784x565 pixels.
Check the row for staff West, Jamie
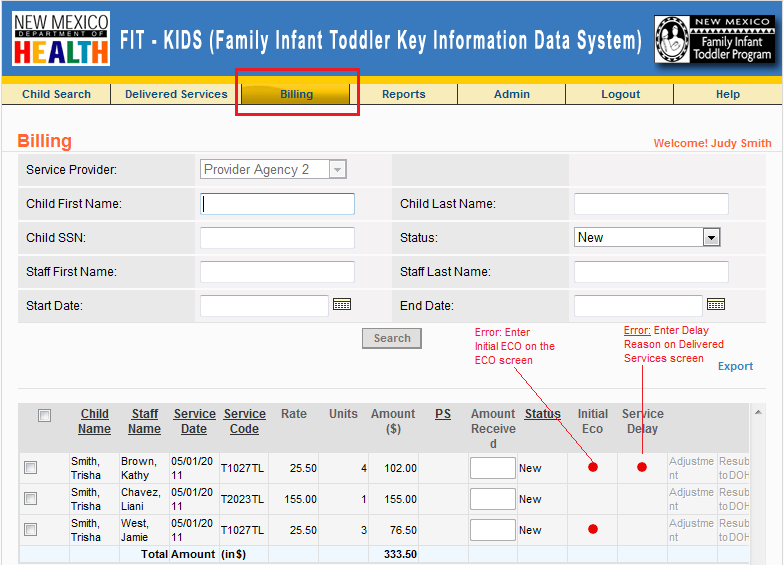[x=30, y=530]
